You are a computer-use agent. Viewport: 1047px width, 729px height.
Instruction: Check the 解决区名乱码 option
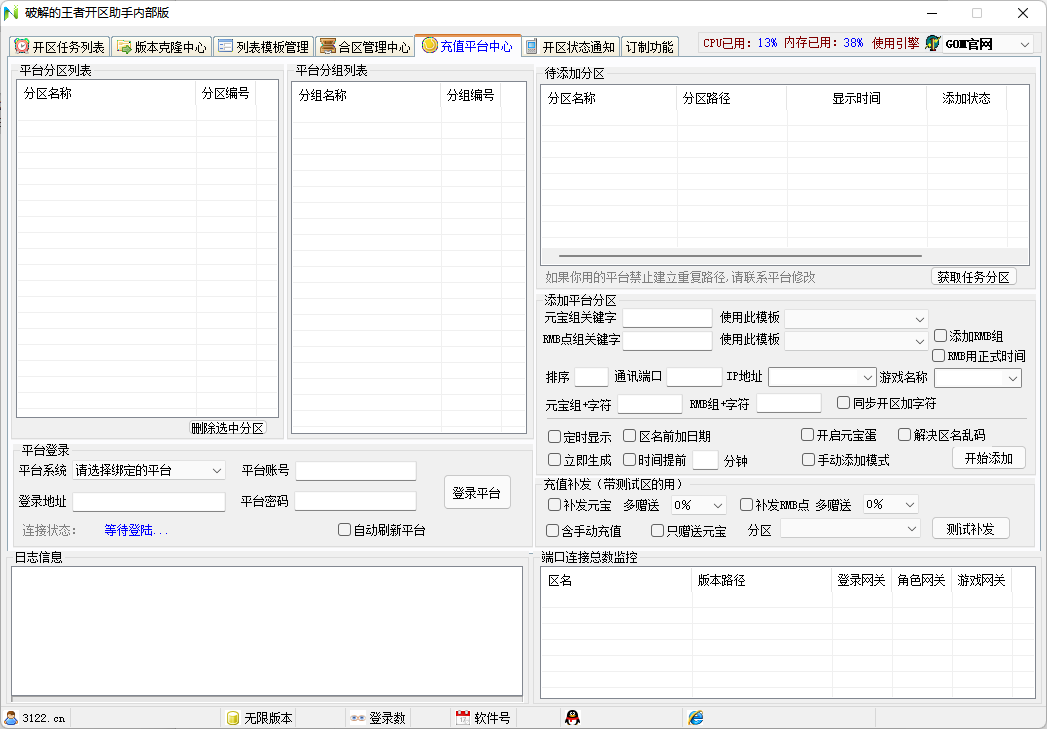(905, 435)
